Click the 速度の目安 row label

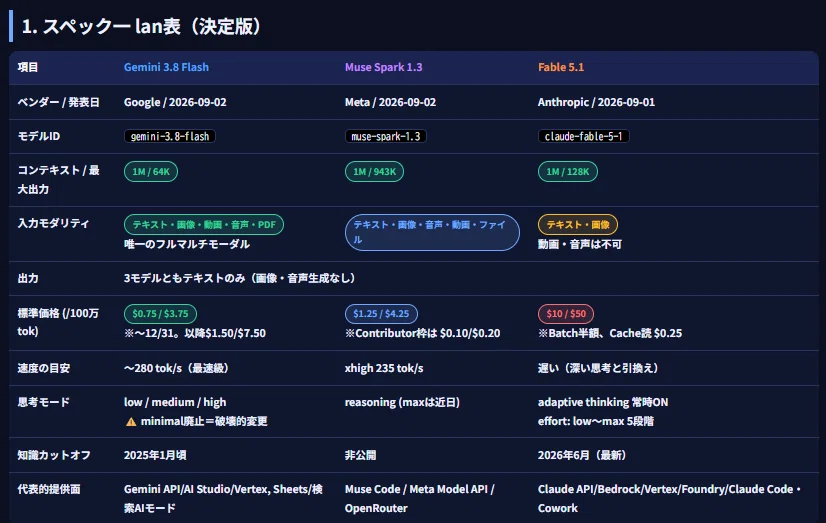(x=43, y=368)
